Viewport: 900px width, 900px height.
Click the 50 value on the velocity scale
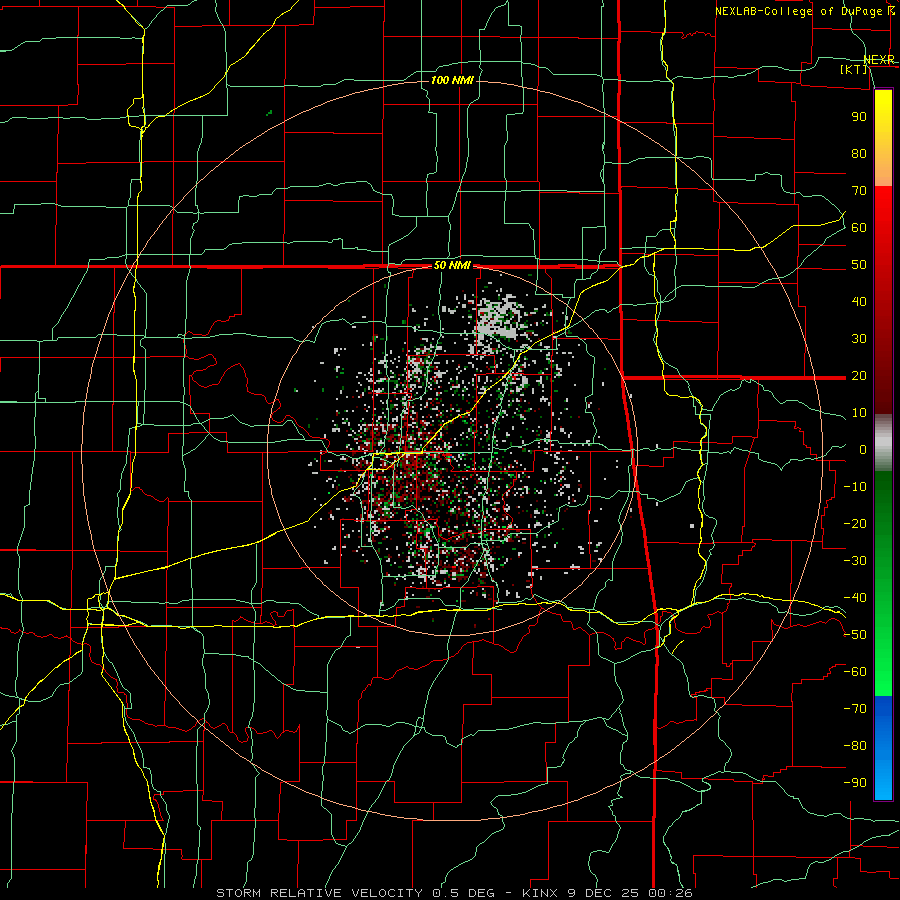pos(859,265)
